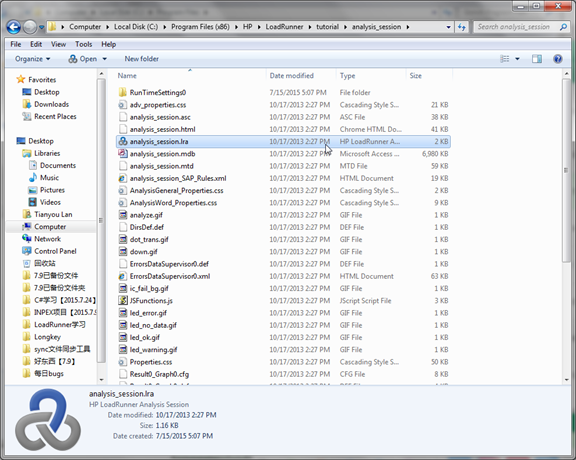Click the Open button in toolbar

[x=83, y=59]
